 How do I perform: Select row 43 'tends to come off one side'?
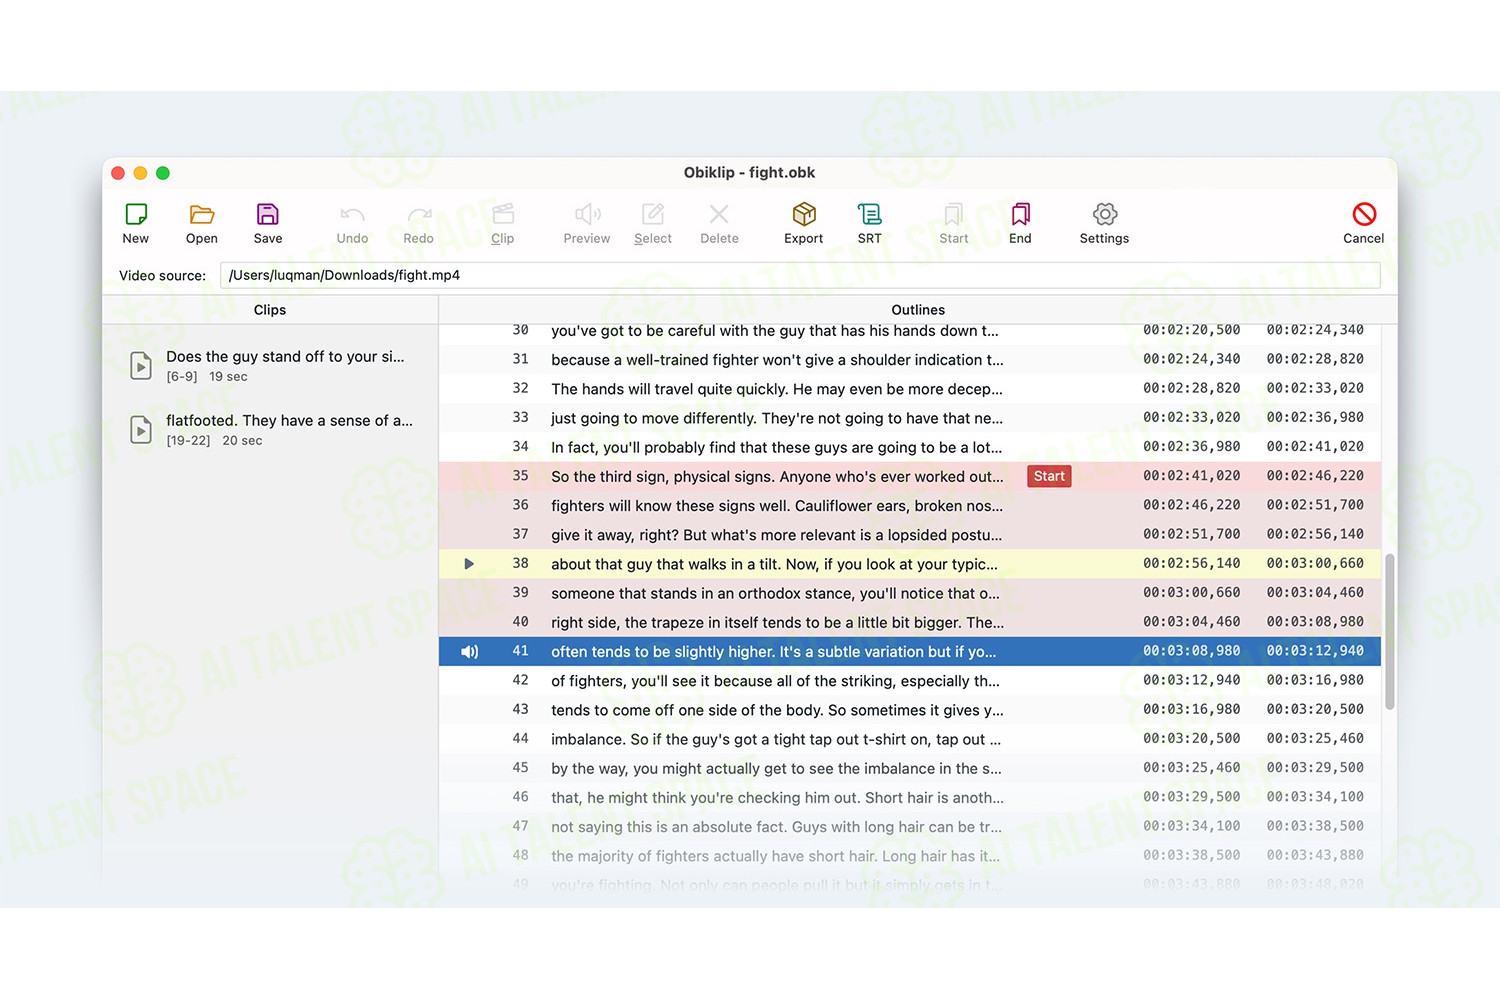pyautogui.click(x=910, y=710)
